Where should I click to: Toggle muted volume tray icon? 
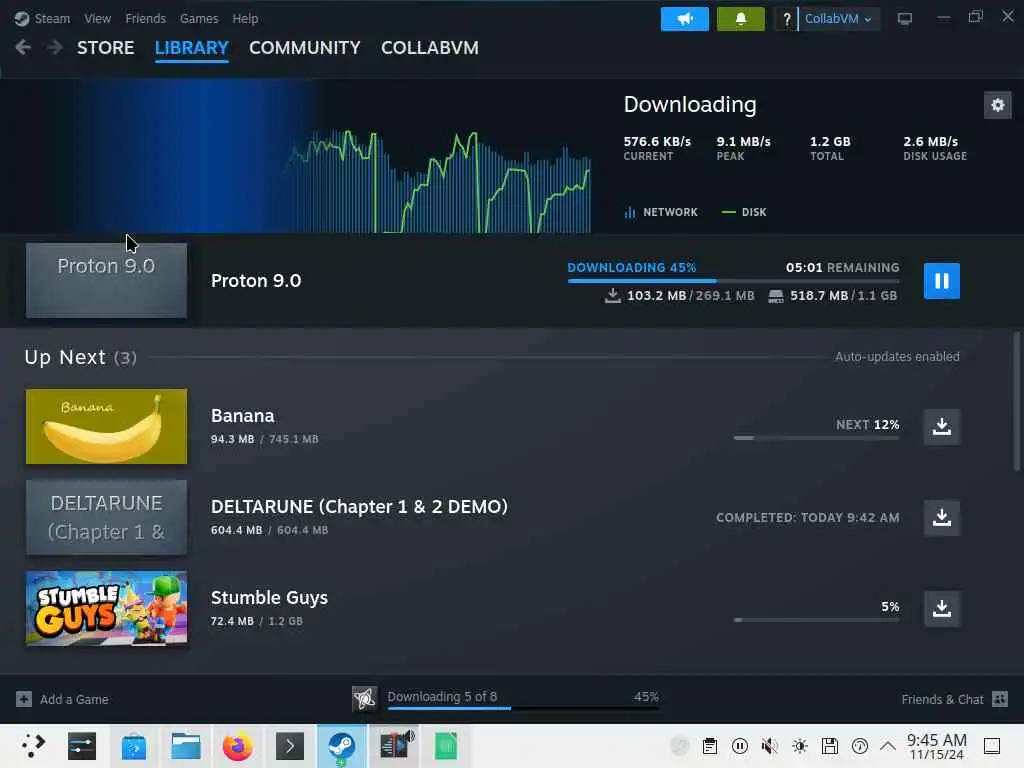[x=770, y=746]
